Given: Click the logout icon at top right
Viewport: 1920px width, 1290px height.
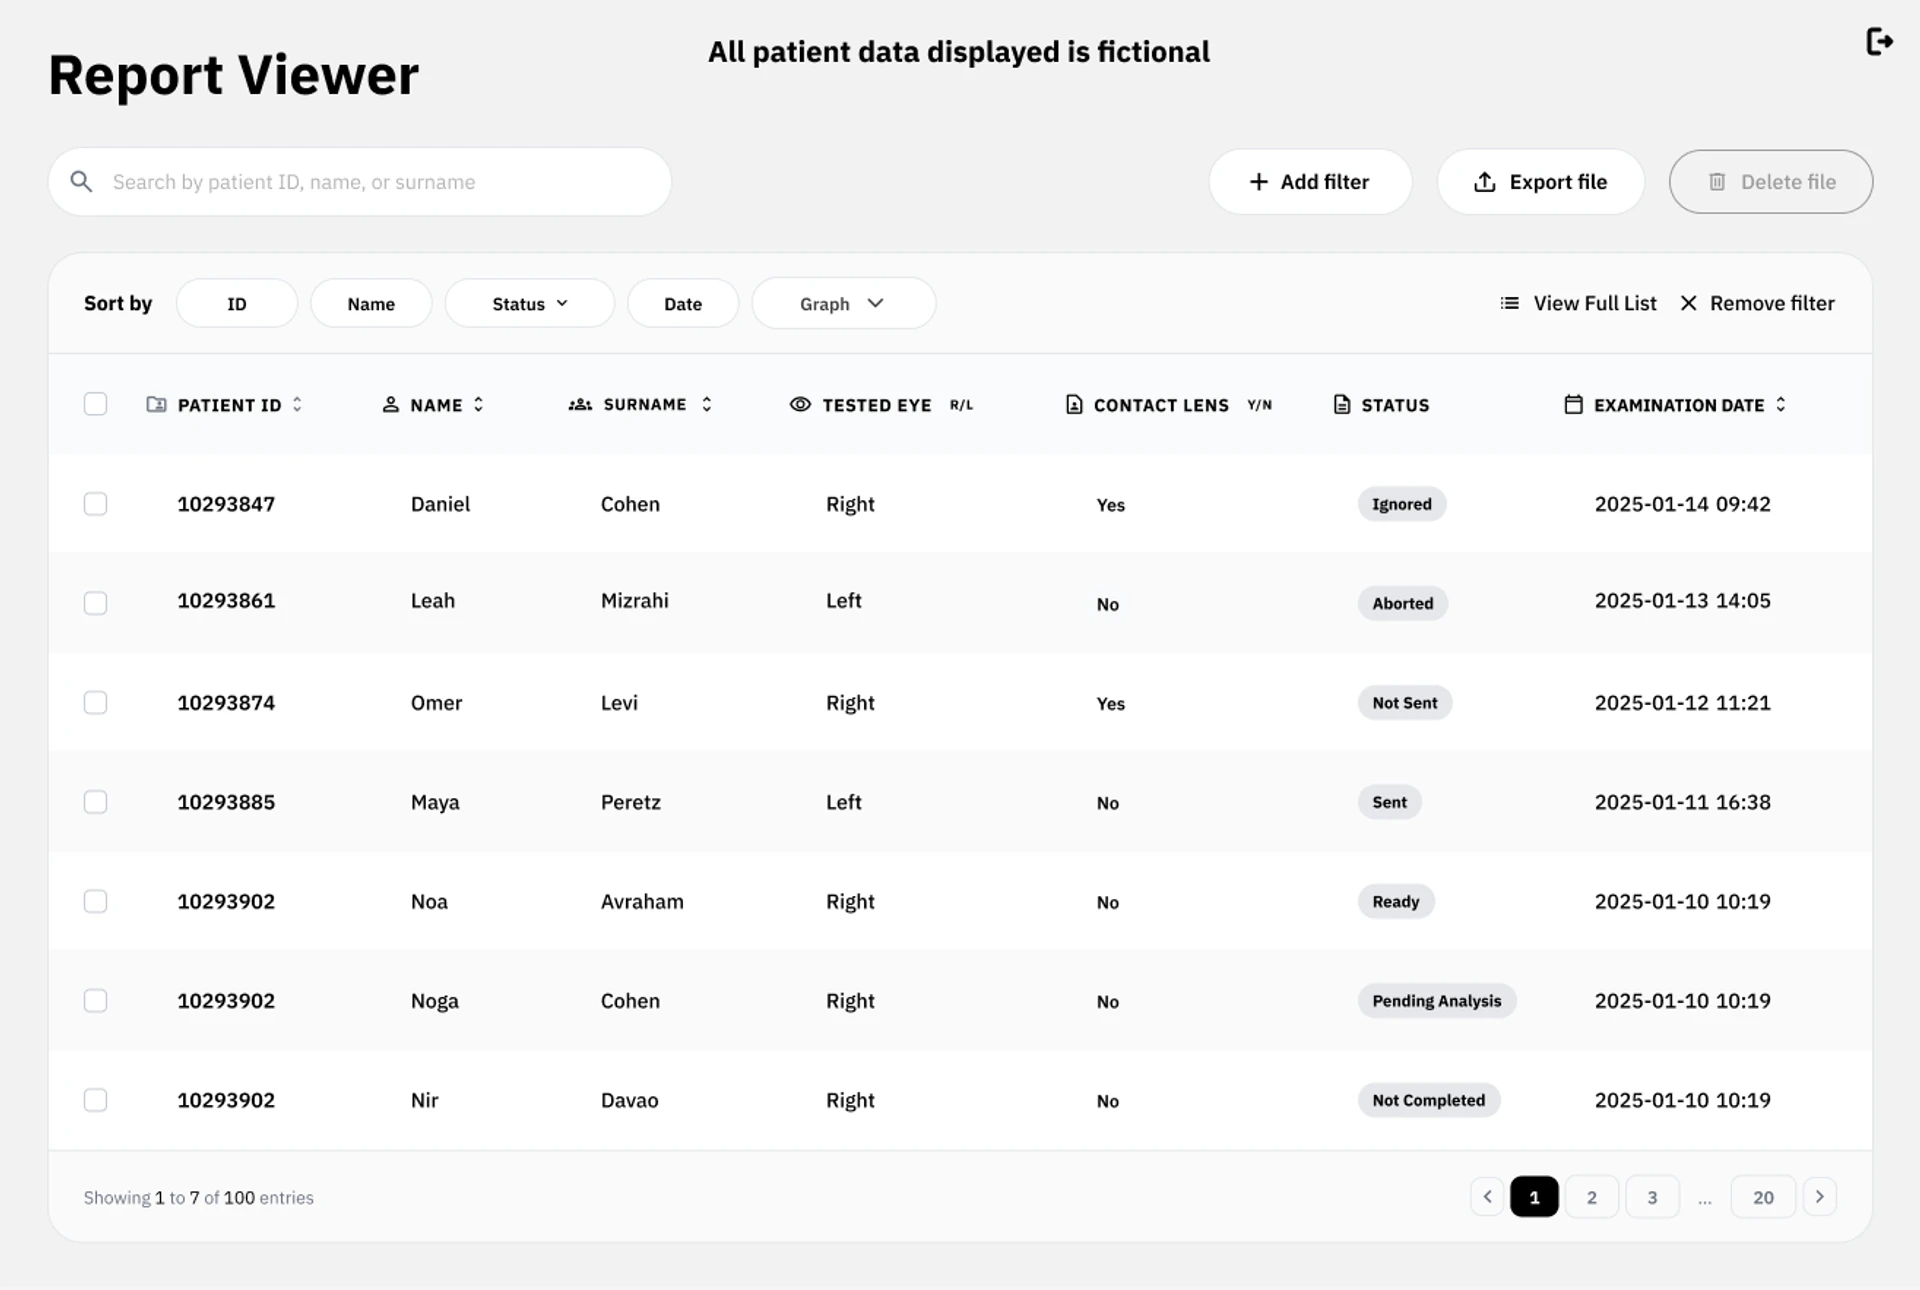Looking at the screenshot, I should tap(1879, 42).
